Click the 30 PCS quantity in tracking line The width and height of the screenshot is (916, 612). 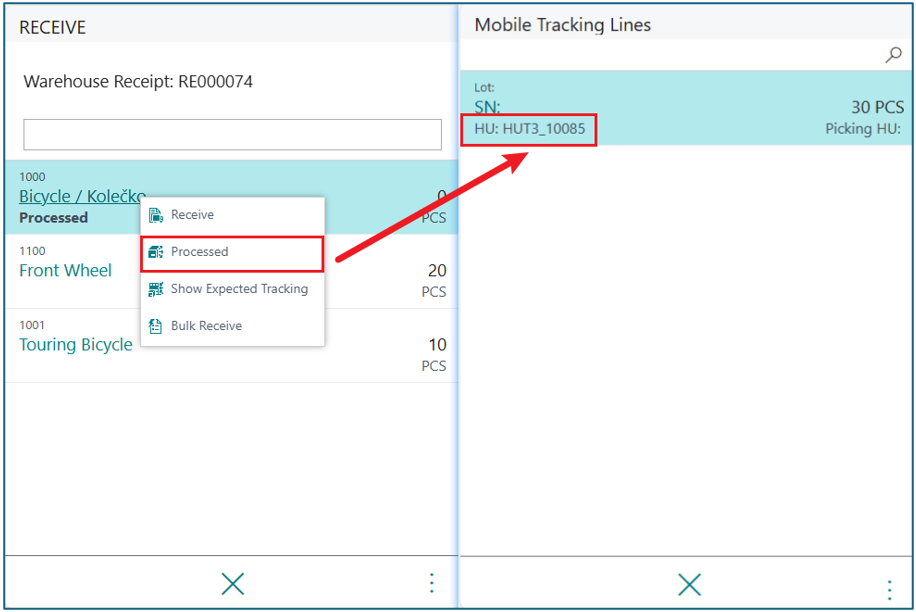pos(877,107)
